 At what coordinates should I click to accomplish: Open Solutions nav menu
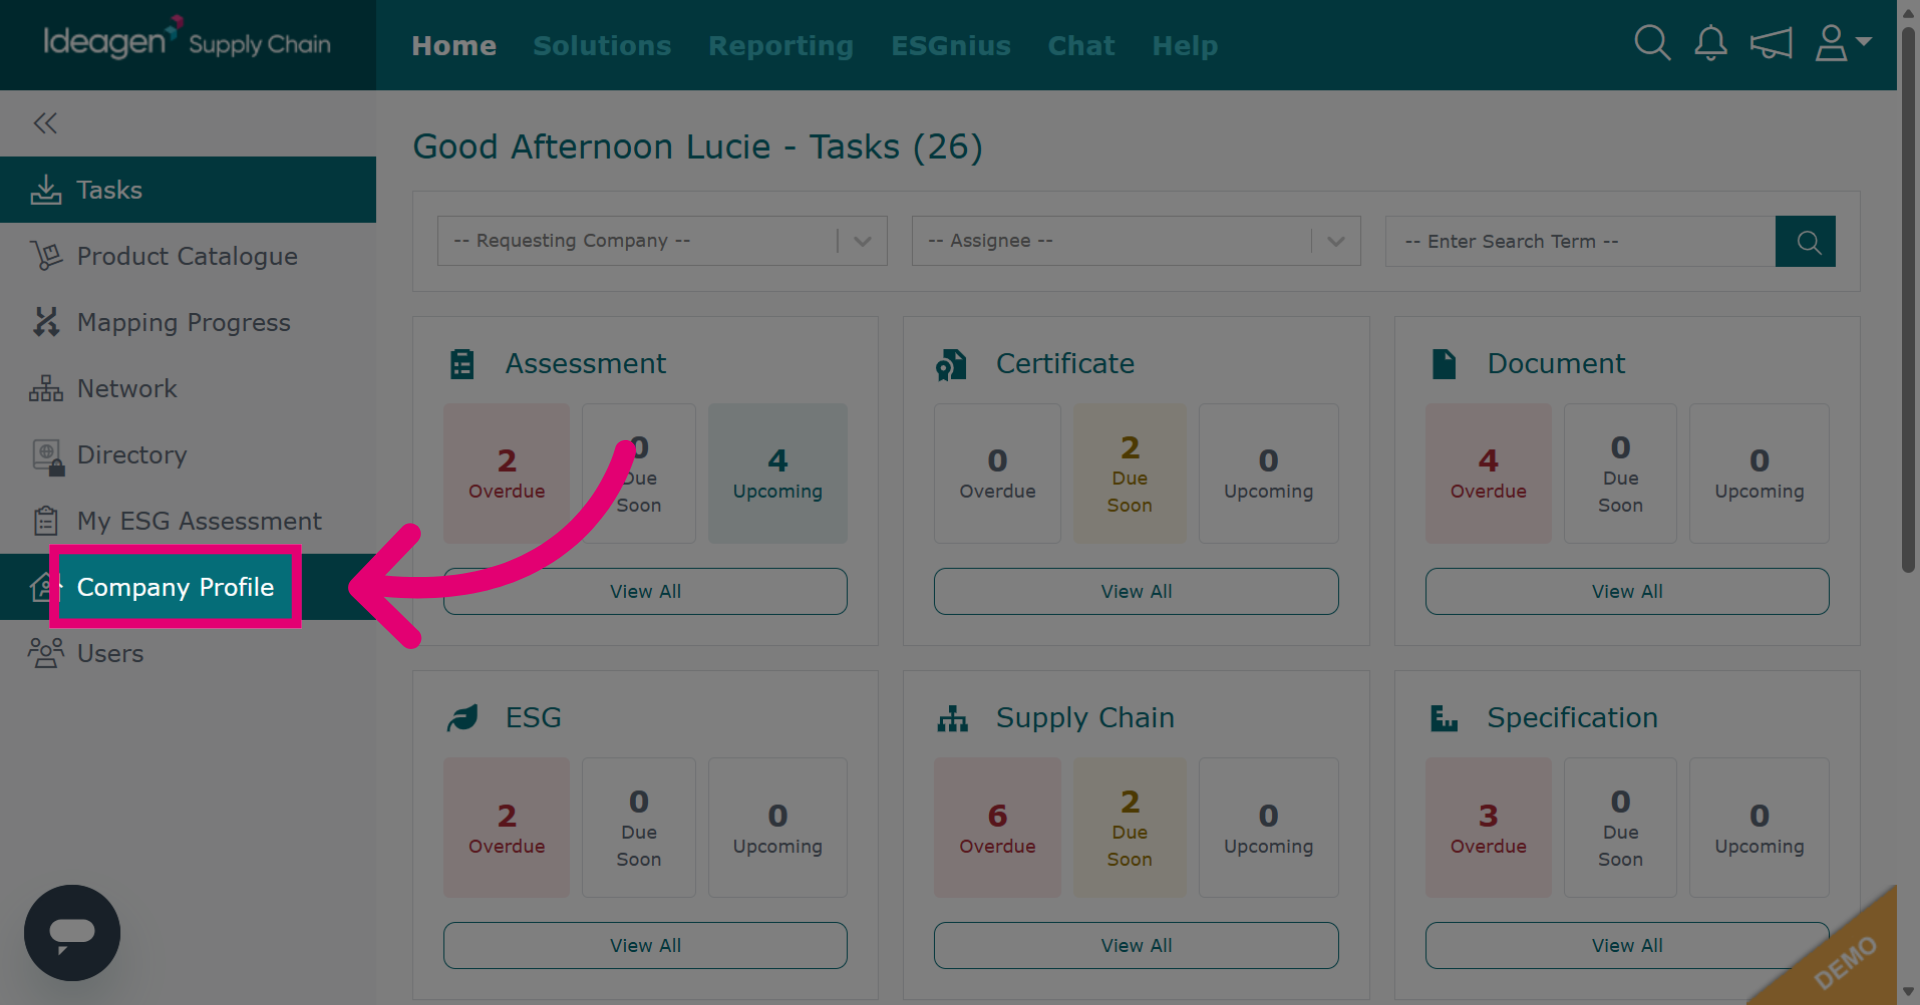(x=602, y=46)
